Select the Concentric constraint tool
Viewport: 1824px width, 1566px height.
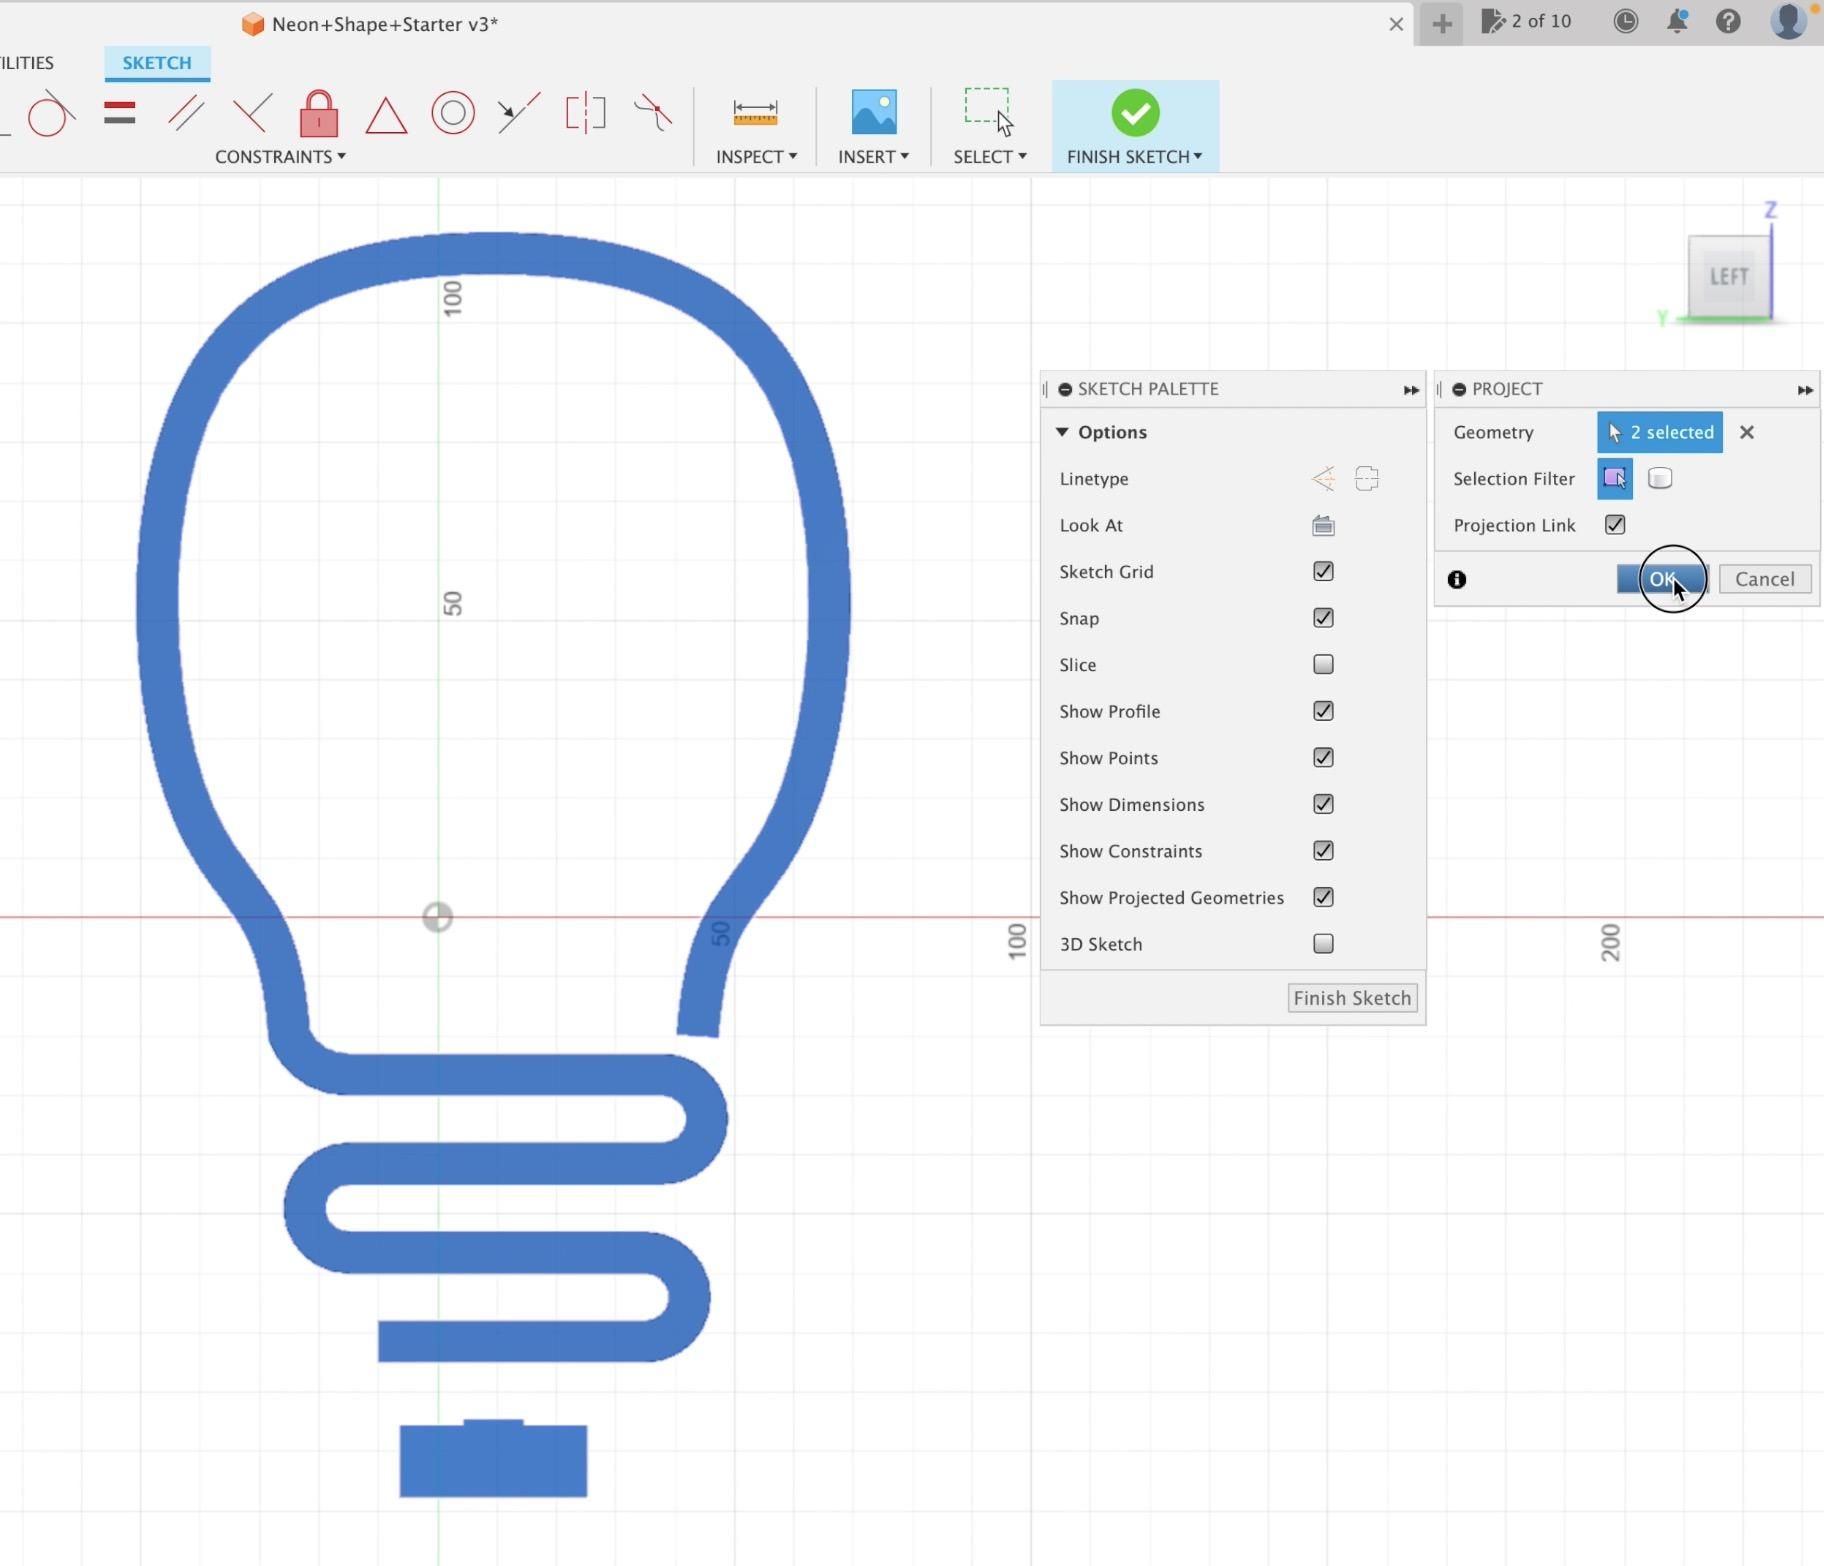click(451, 112)
